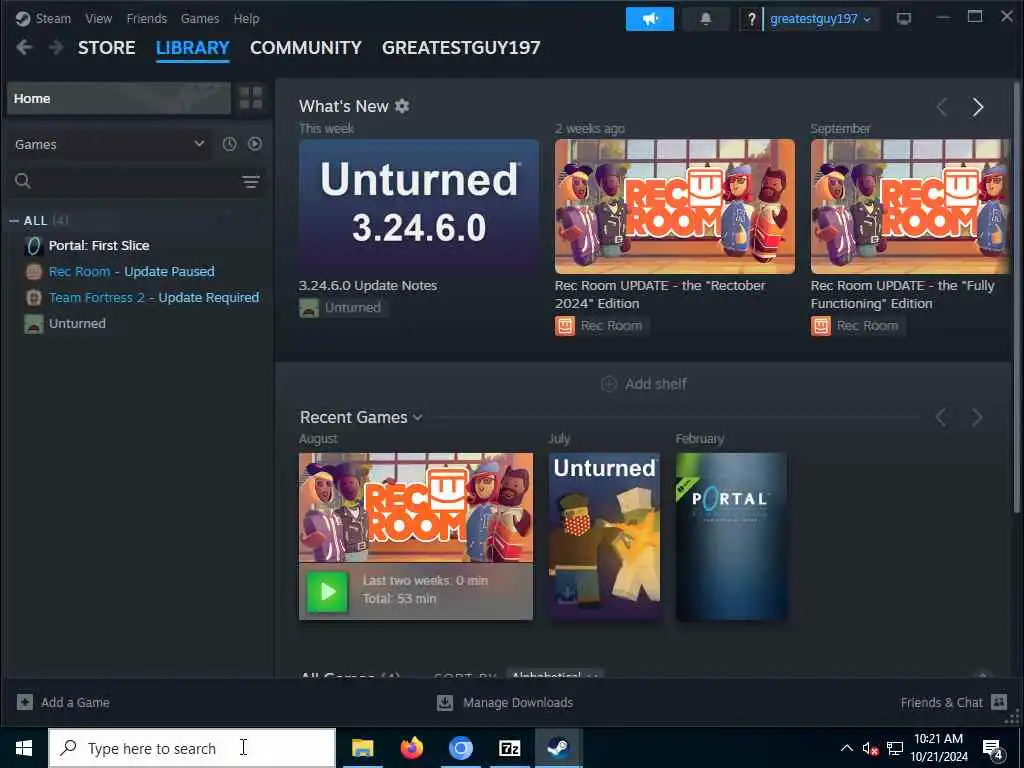Click previous arrow in Recent Games
Image resolution: width=1024 pixels, height=768 pixels.
(941, 417)
